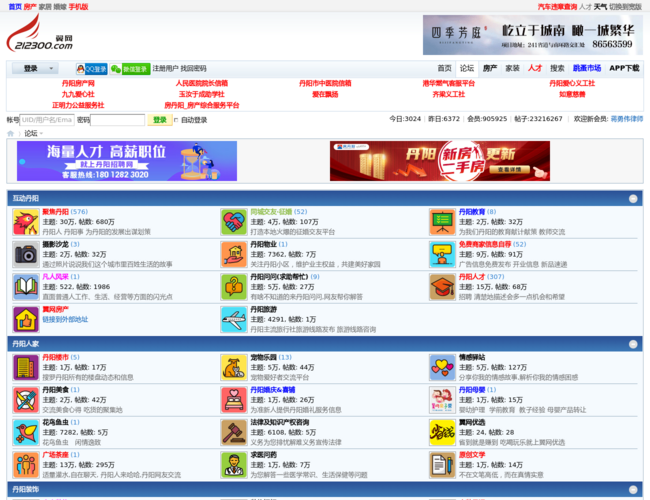Image resolution: width=650 pixels, height=500 pixels.
Task: Click the 法律及知识产权咨询 gavel icon
Action: 234,432
